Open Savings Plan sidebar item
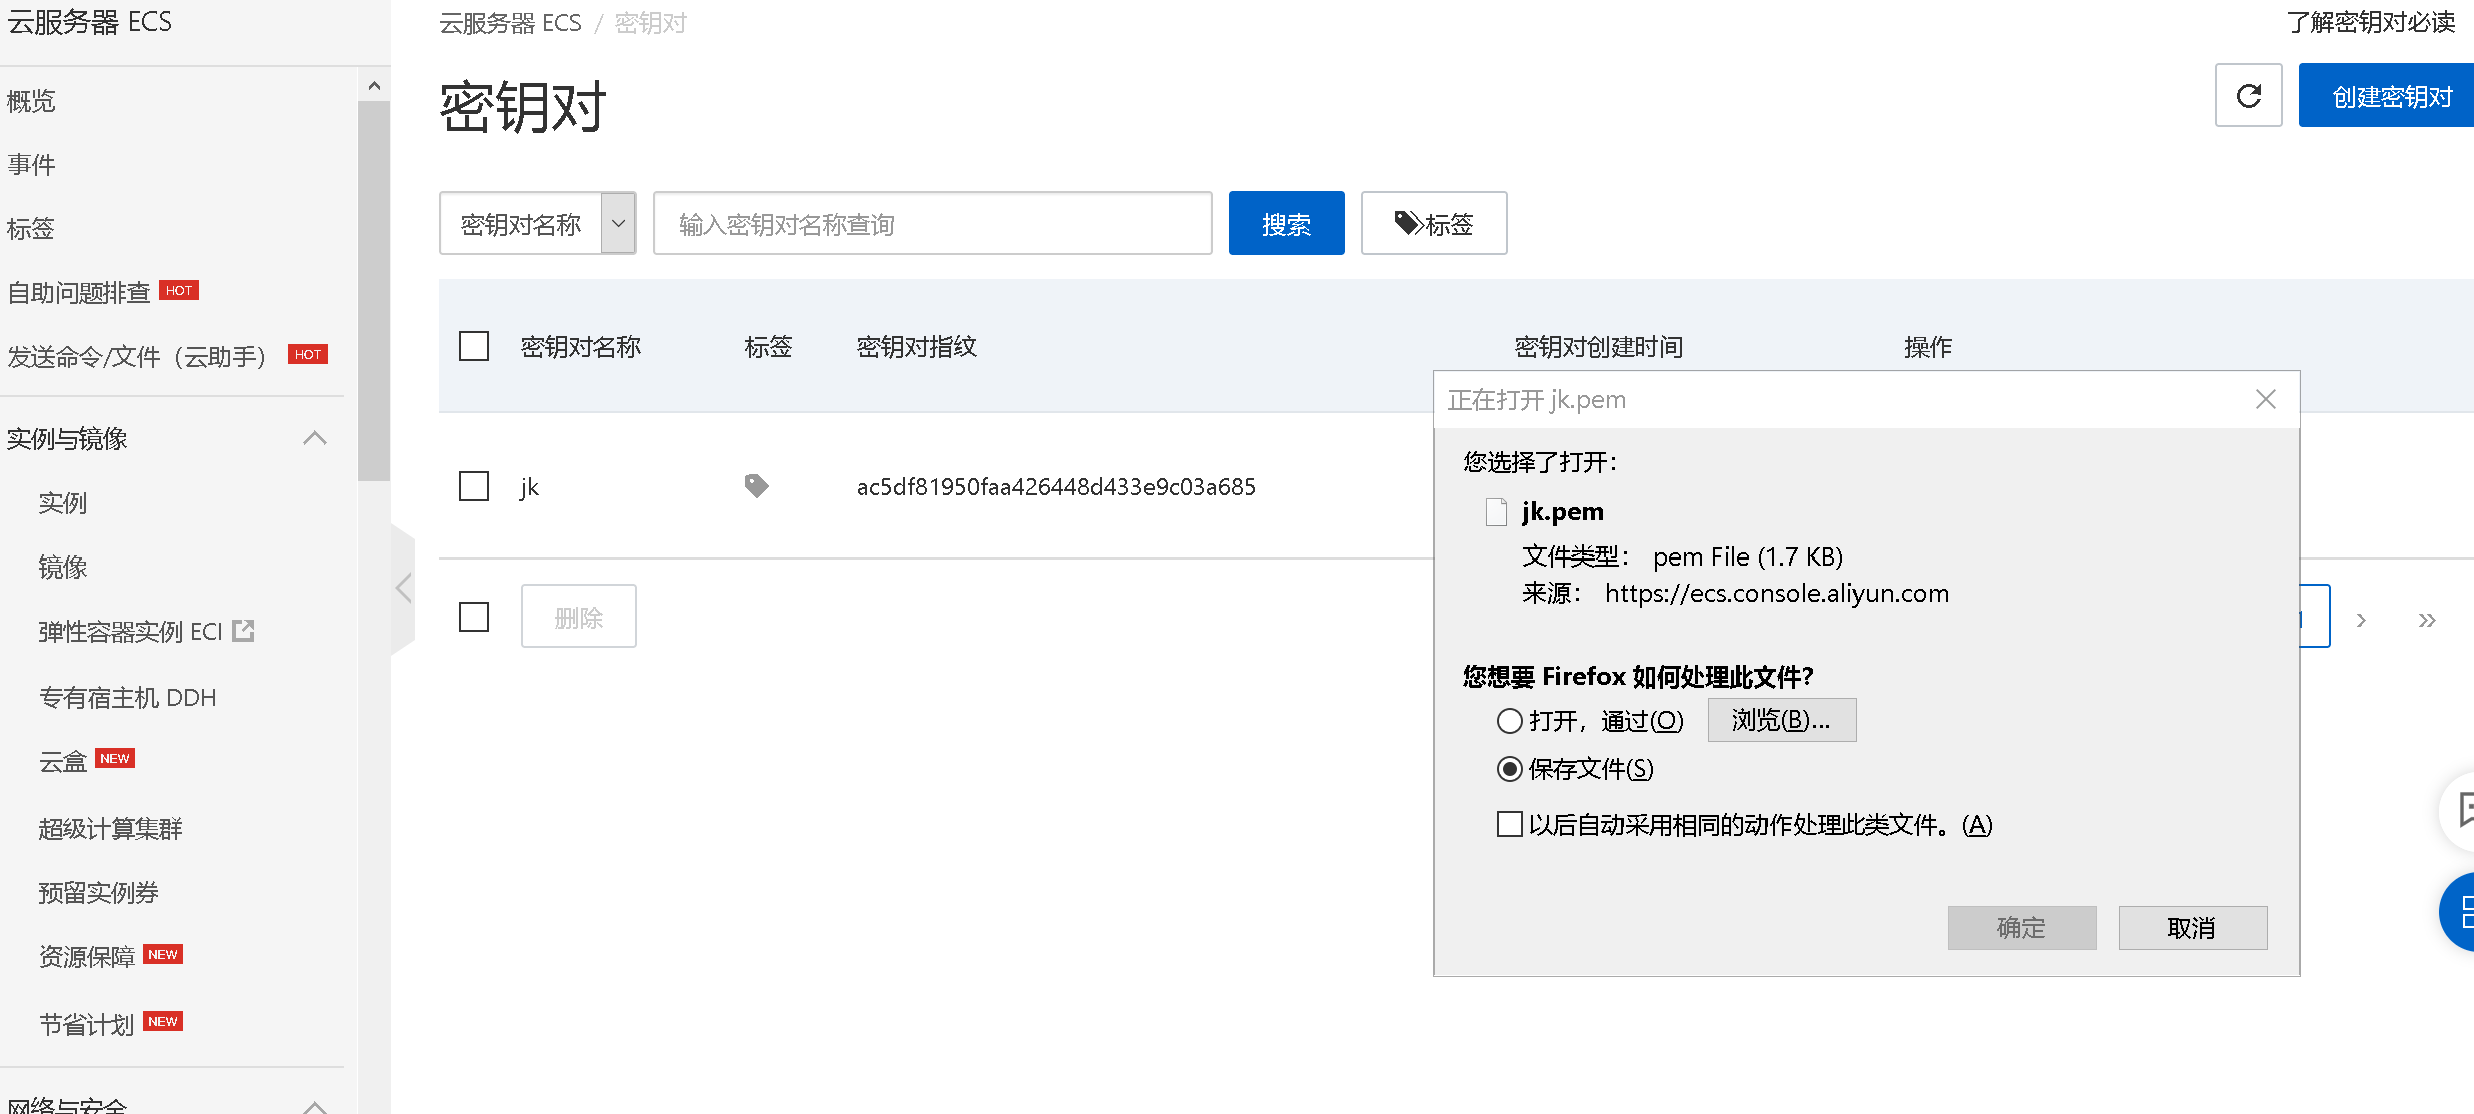 pos(87,1024)
